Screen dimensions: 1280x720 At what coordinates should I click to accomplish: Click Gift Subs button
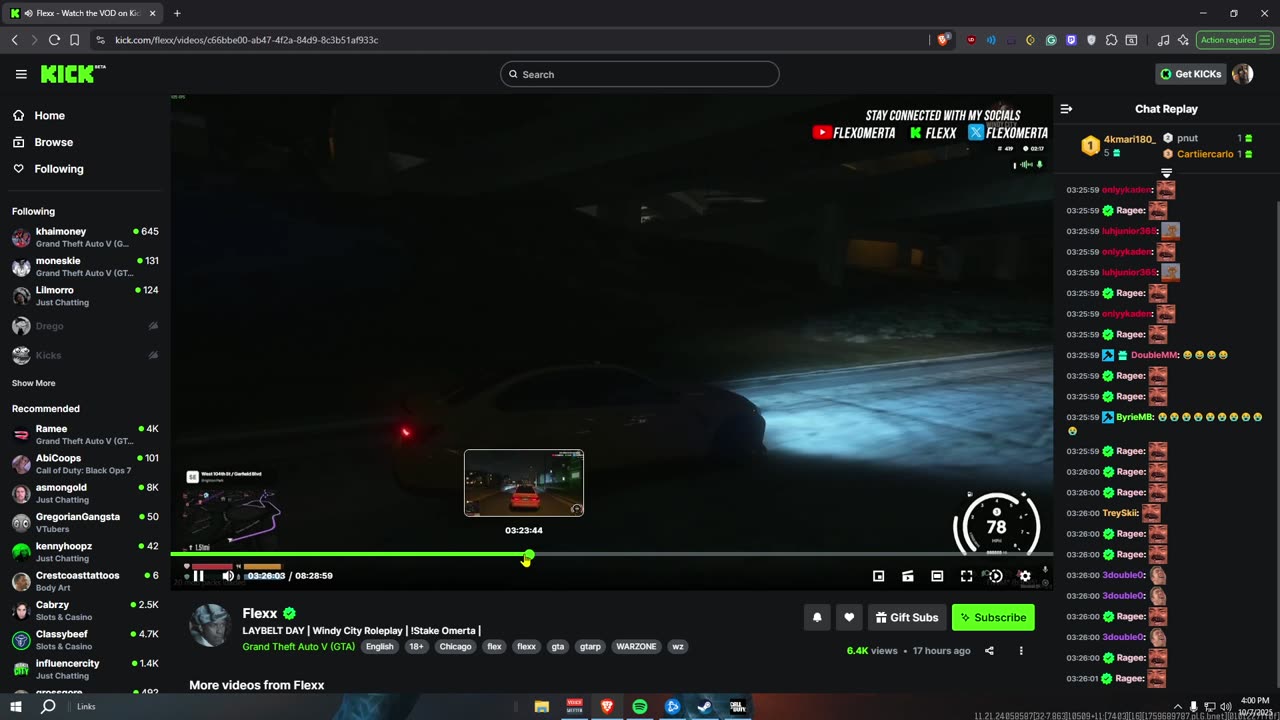[907, 617]
